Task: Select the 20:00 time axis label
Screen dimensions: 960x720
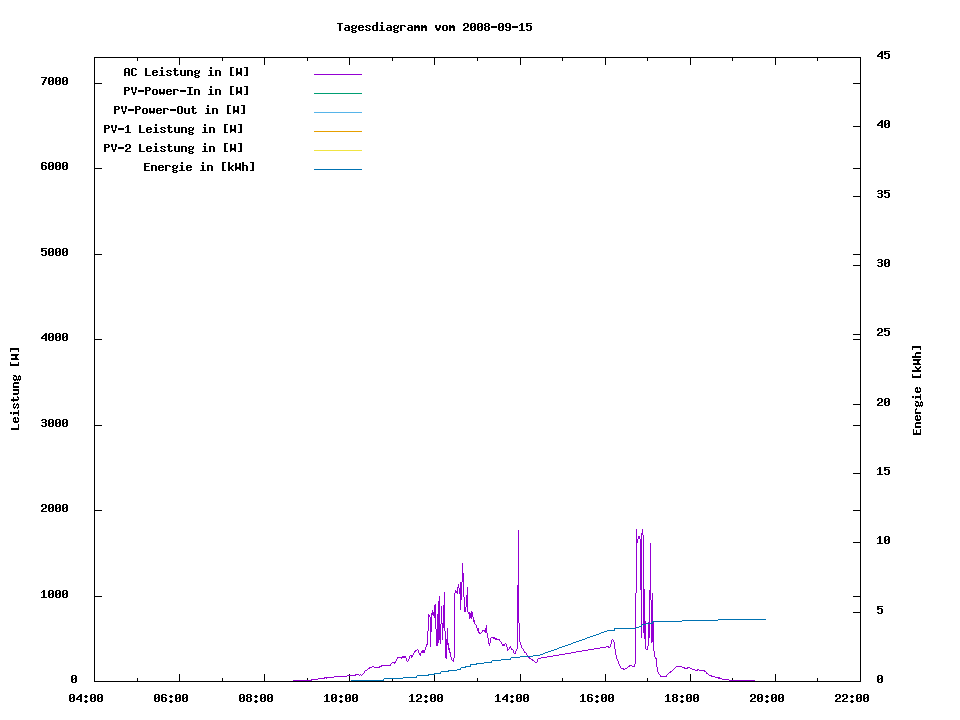Action: pyautogui.click(x=767, y=698)
